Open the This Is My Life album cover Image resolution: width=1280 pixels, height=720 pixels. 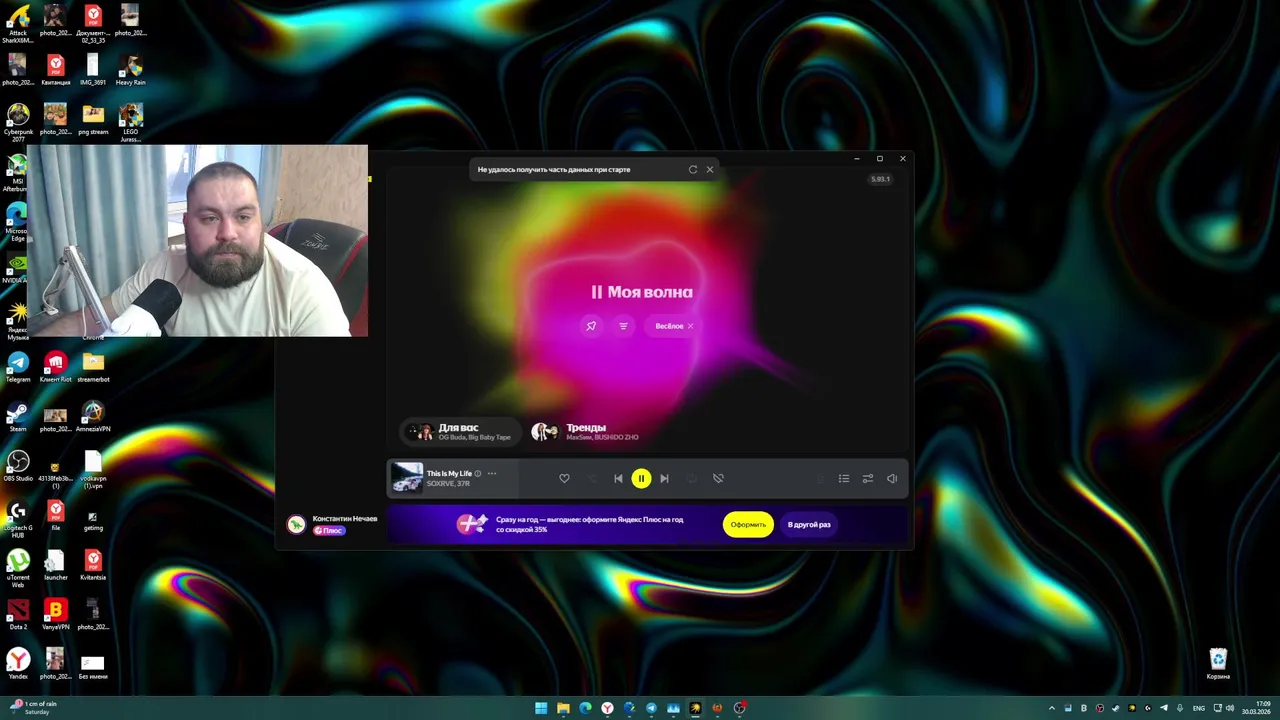pyautogui.click(x=407, y=478)
